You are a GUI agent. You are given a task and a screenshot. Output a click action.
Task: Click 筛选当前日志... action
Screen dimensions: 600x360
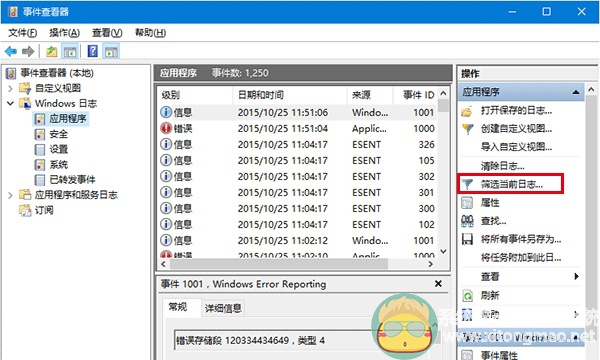(512, 184)
